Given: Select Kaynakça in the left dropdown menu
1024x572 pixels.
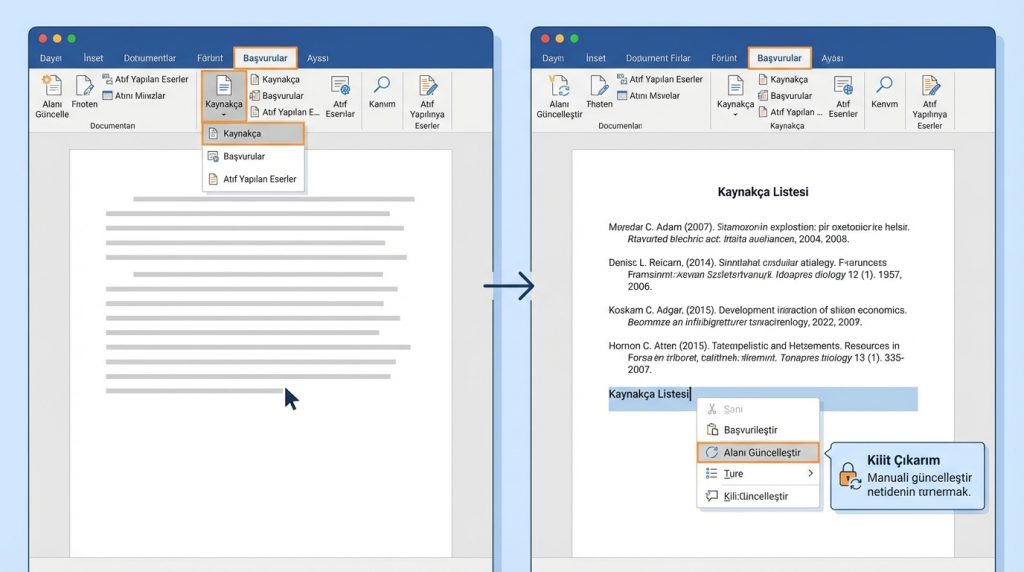Looking at the screenshot, I should 253,133.
